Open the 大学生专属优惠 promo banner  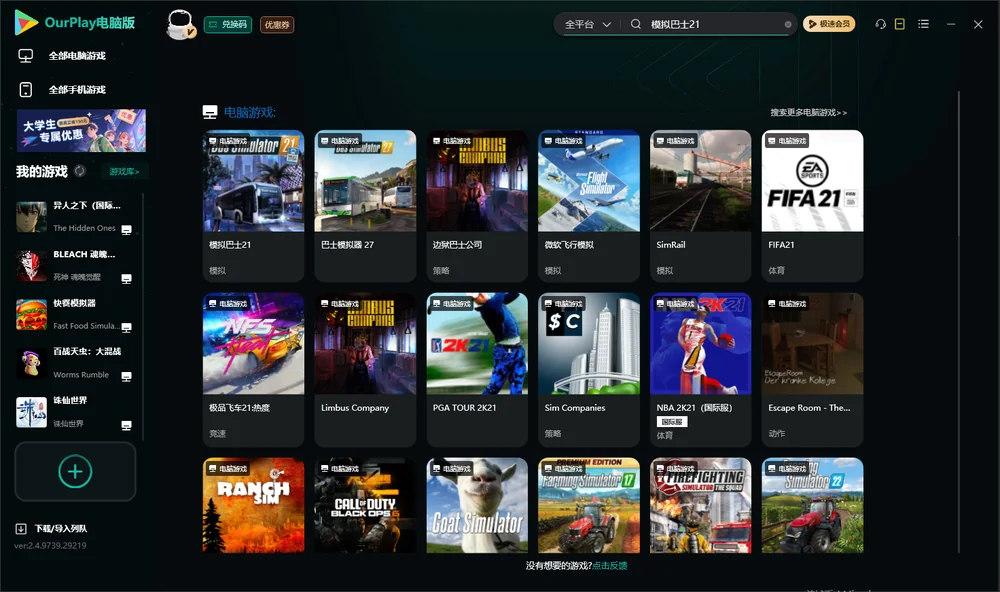pyautogui.click(x=82, y=131)
